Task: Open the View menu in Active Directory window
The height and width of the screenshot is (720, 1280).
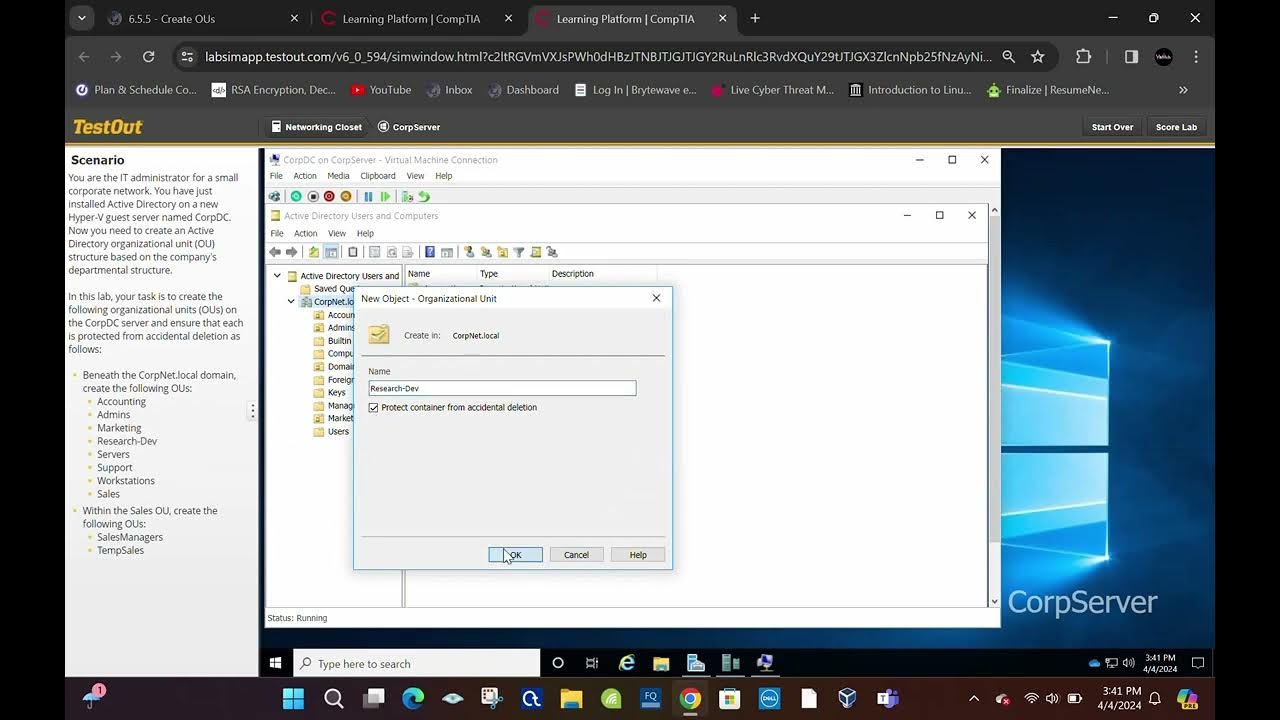Action: 337,234
